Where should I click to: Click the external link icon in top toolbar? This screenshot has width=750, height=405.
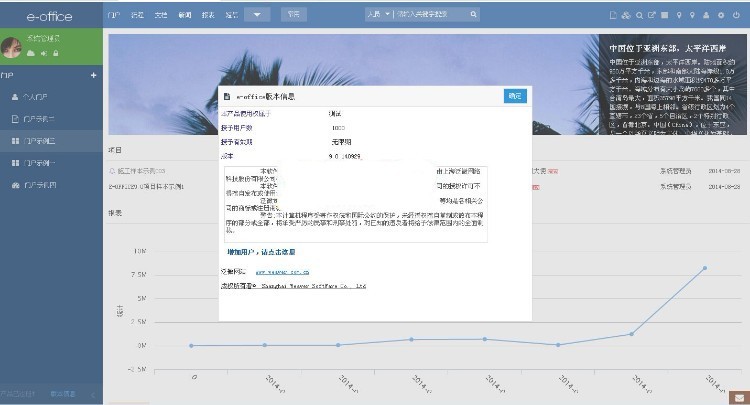pyautogui.click(x=652, y=15)
